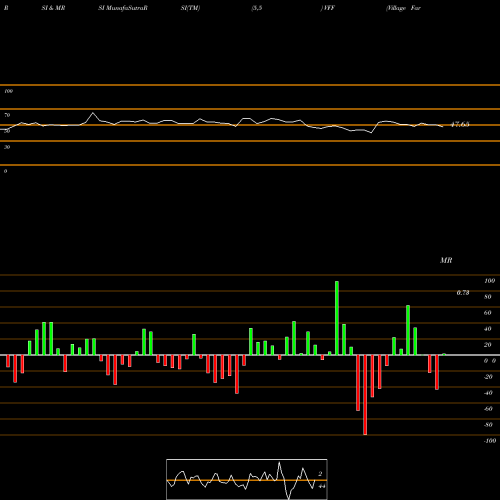Click the ')VFF' ticker label
The width and height of the screenshot is (500, 500).
point(327,8)
